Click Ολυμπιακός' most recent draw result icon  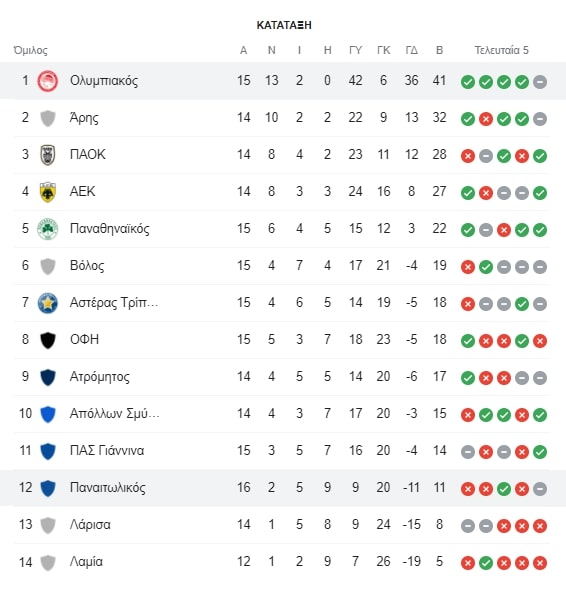pos(540,82)
